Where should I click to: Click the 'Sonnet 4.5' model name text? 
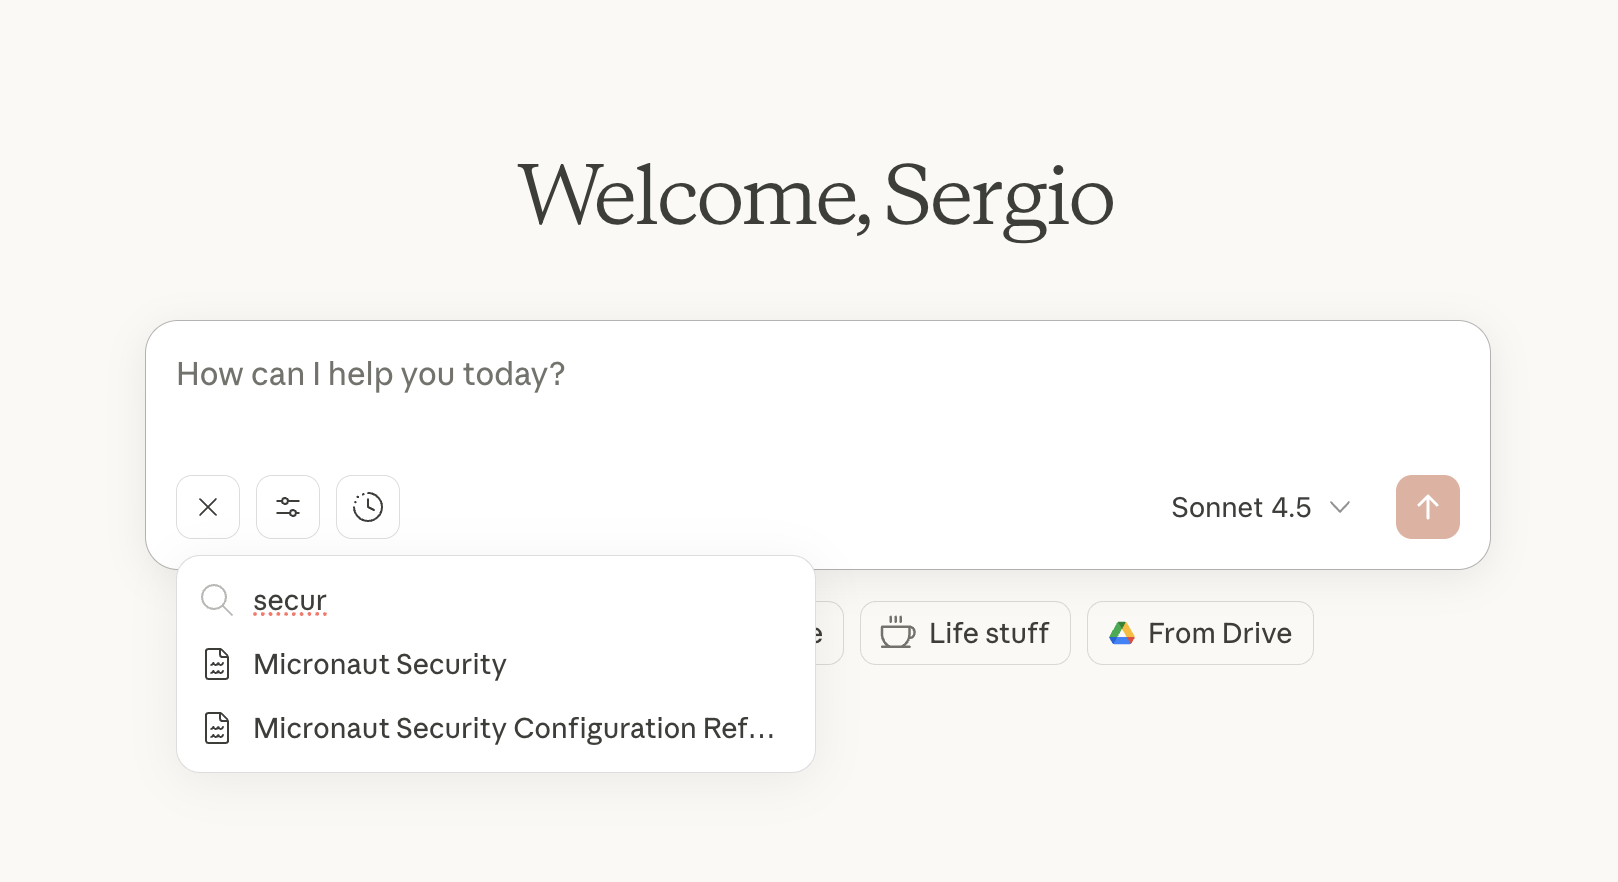pos(1241,507)
